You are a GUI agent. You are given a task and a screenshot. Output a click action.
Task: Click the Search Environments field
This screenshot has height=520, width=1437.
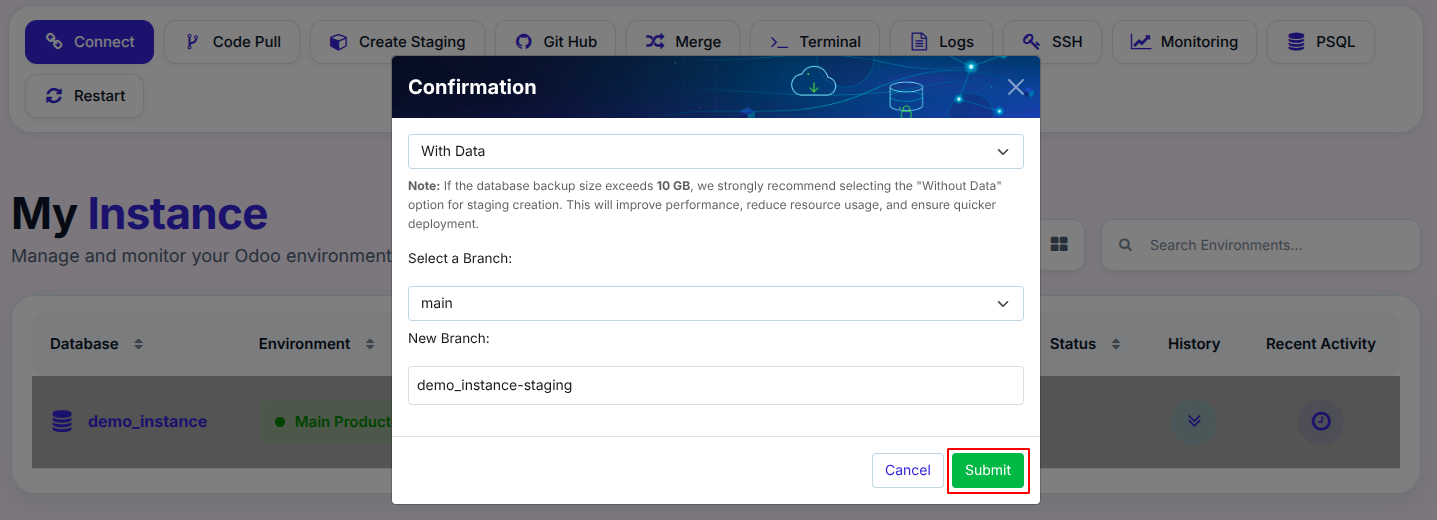click(x=1261, y=245)
